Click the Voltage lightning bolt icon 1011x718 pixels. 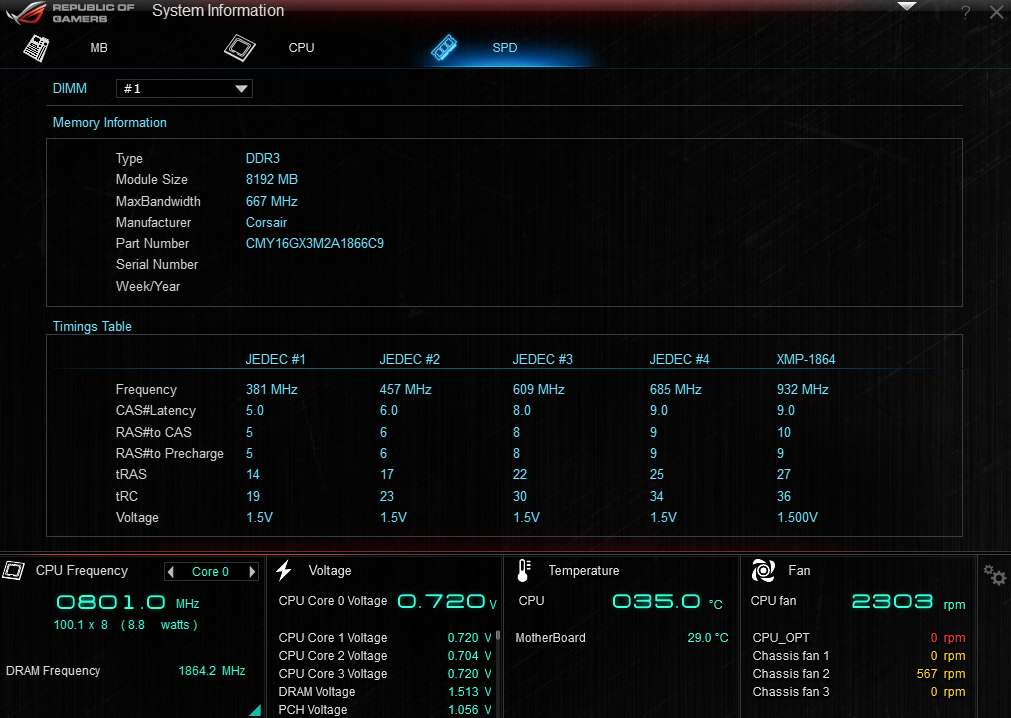coord(284,570)
